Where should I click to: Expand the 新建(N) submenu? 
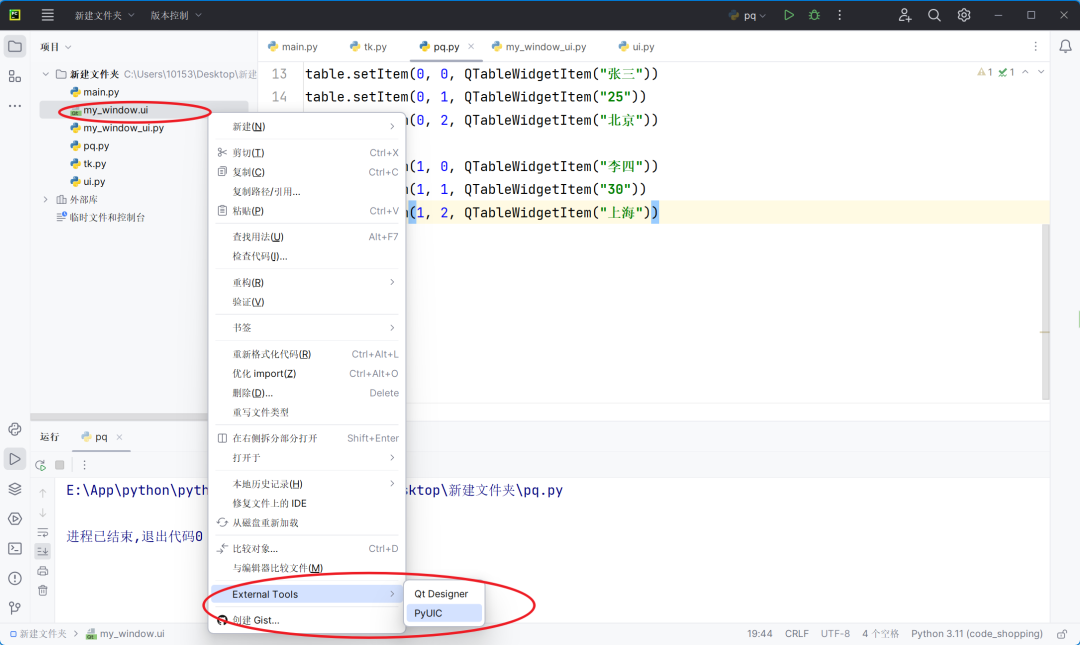coord(307,127)
